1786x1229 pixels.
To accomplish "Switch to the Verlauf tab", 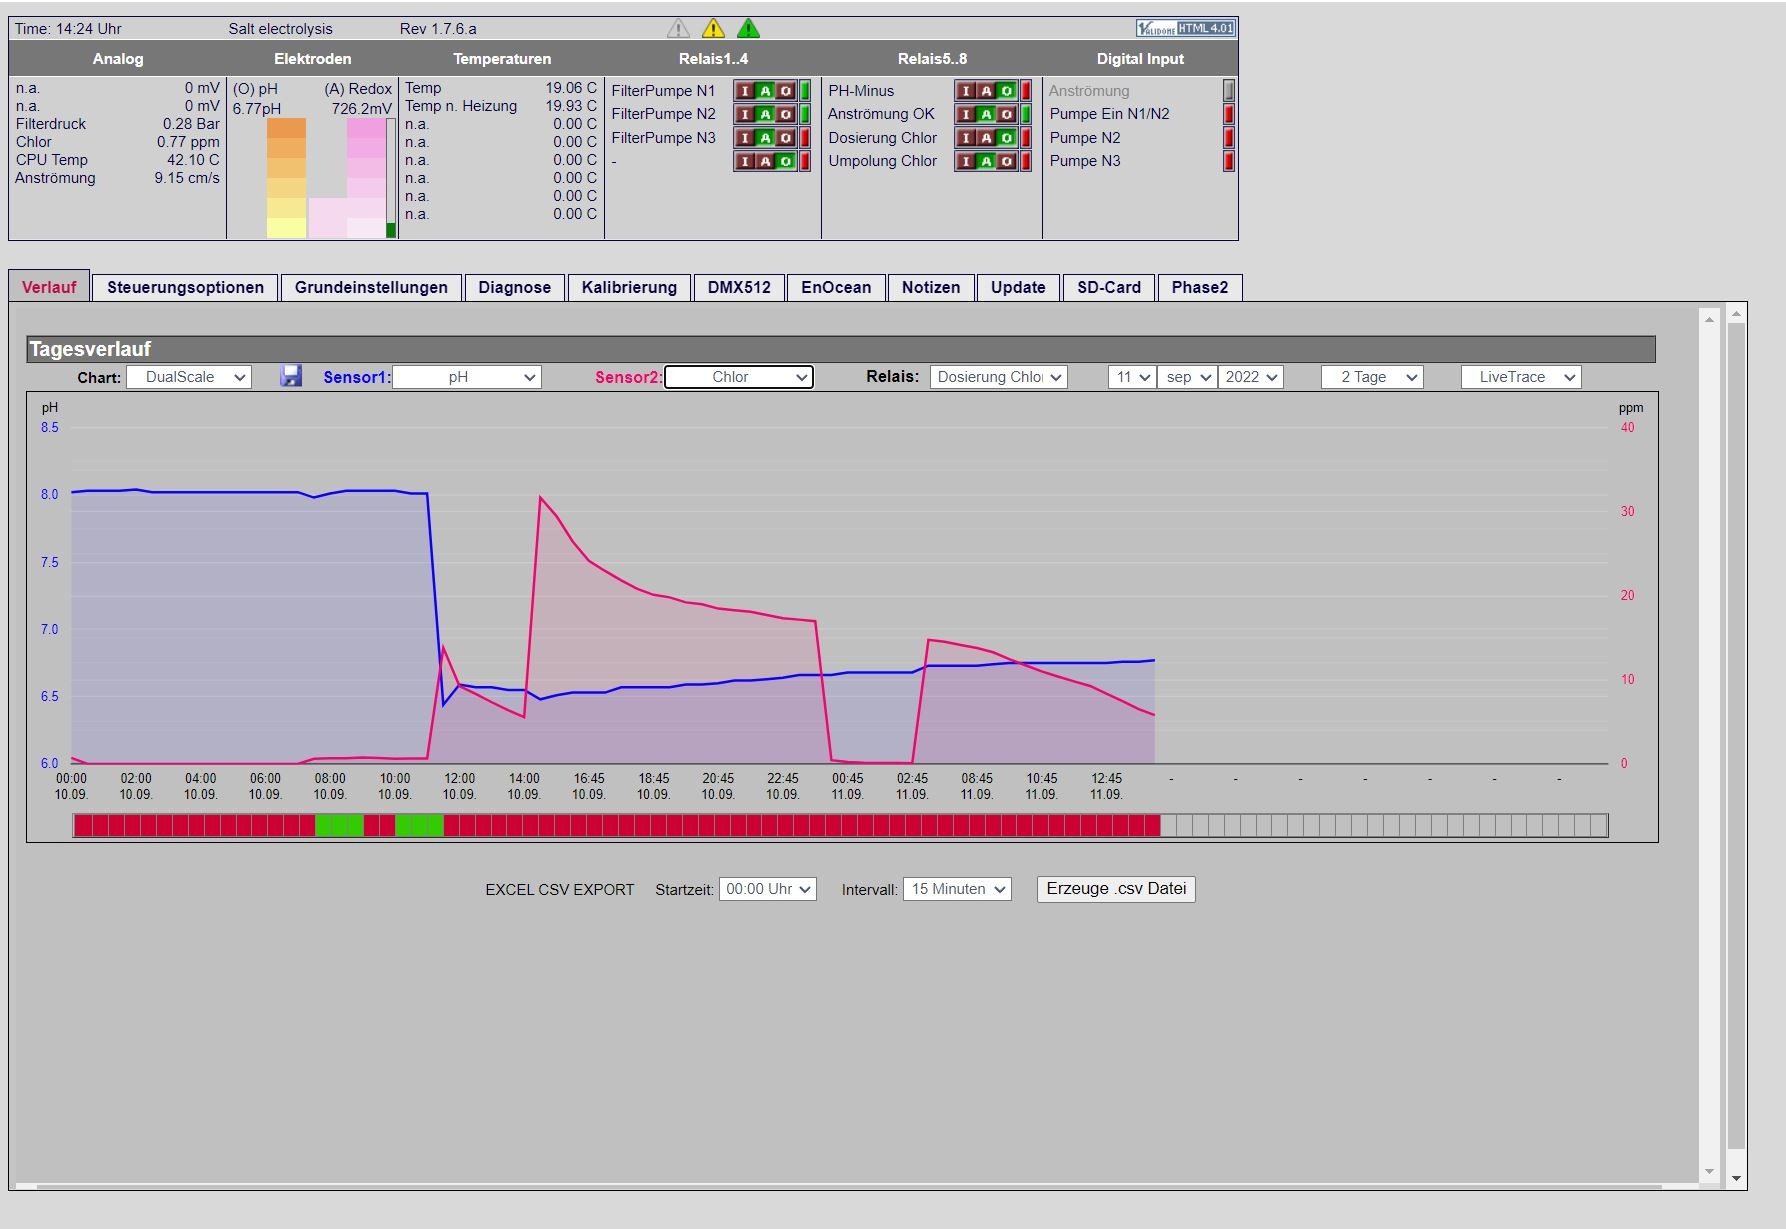I will pos(49,287).
